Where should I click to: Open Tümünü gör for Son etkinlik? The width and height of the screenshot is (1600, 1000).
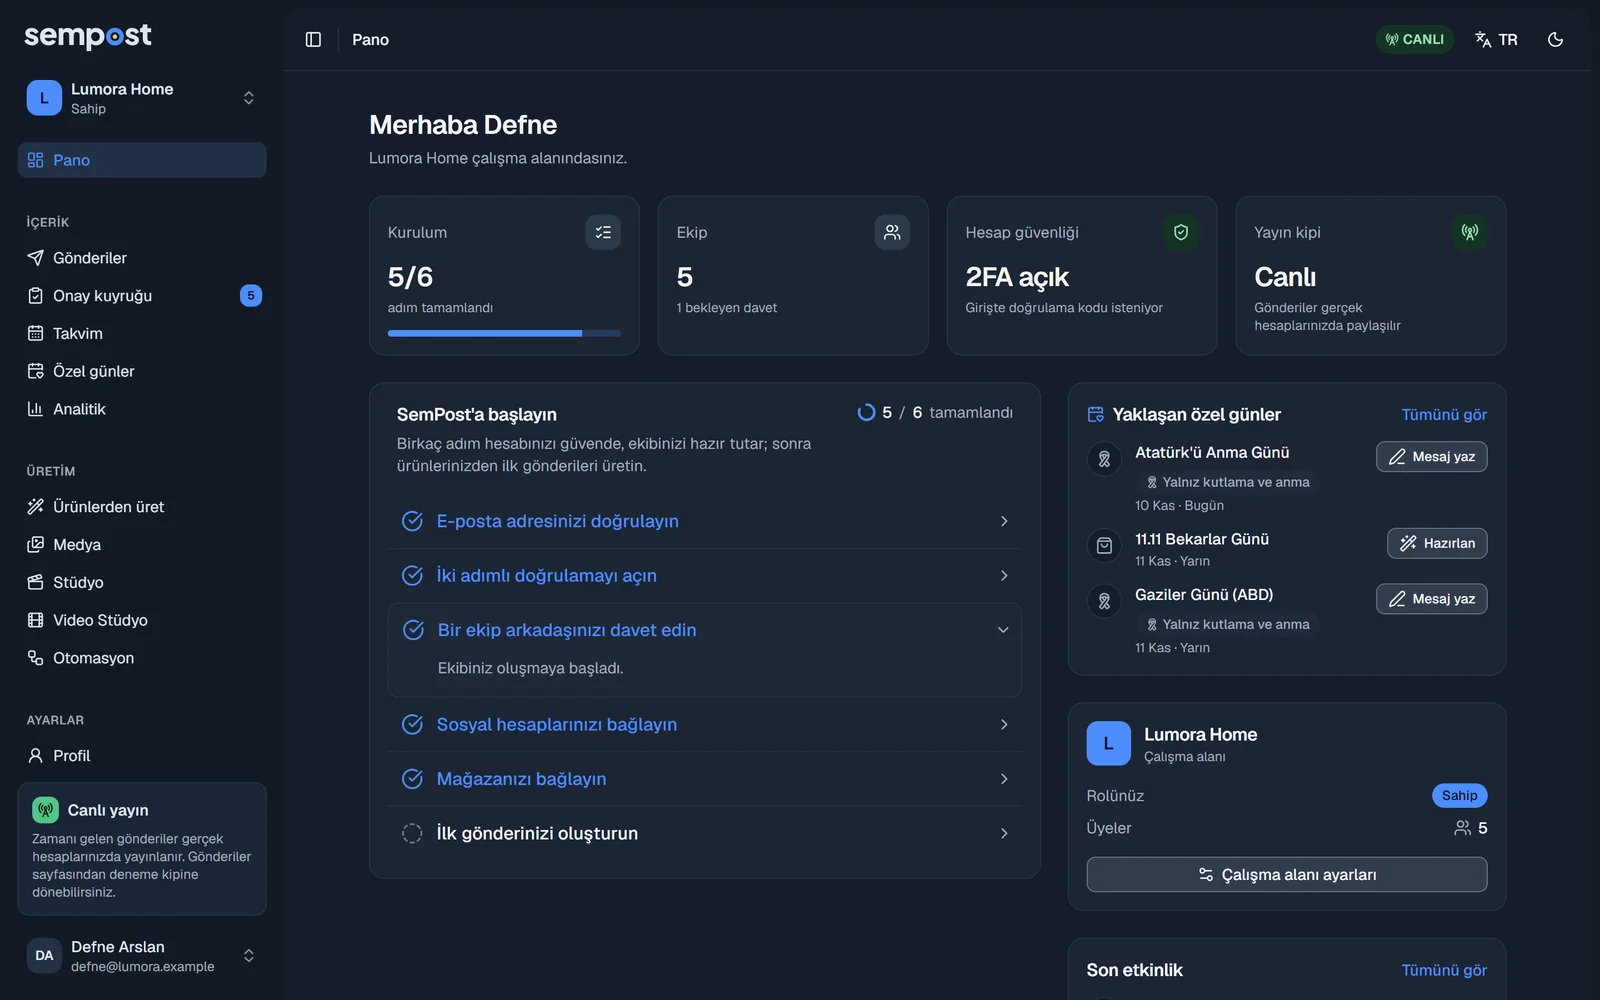[x=1444, y=970]
